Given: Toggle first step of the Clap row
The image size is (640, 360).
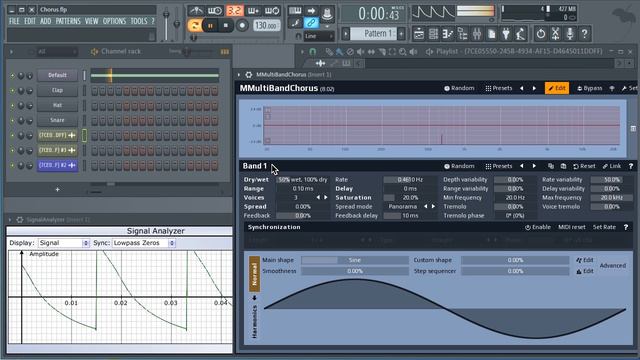Looking at the screenshot, I should click(x=95, y=91).
